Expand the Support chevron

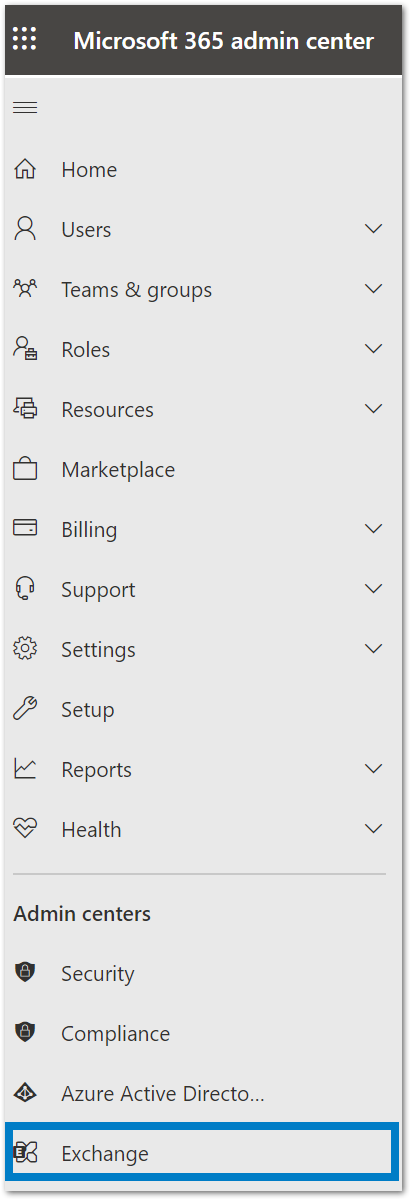pyautogui.click(x=374, y=589)
